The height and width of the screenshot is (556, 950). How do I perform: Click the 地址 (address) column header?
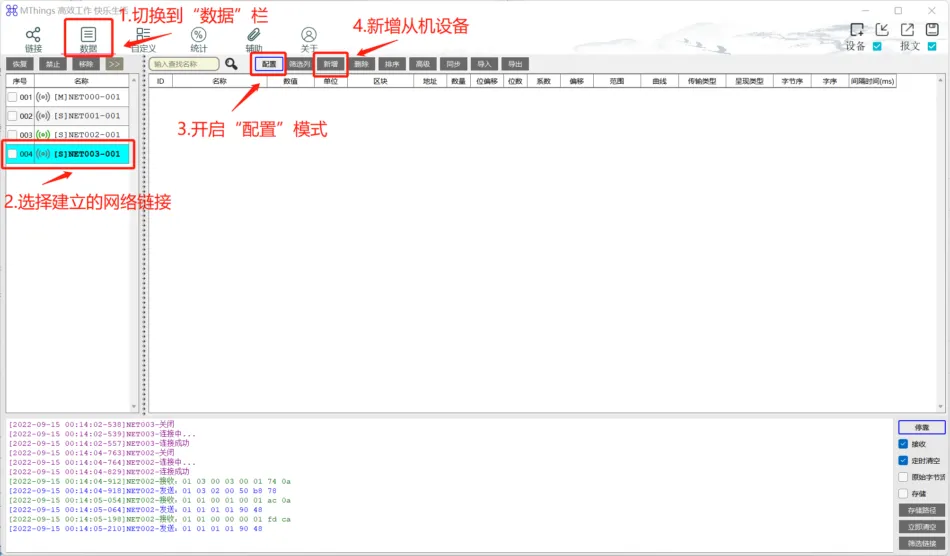click(430, 81)
